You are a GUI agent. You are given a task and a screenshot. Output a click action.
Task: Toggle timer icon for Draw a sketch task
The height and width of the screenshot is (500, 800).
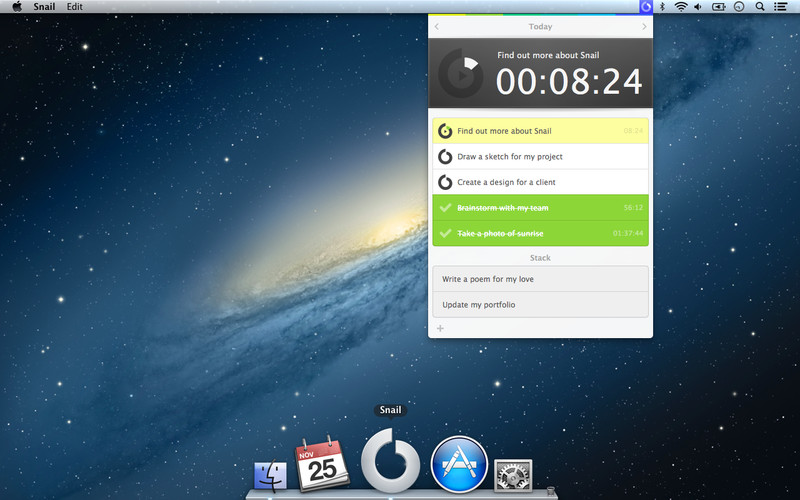(x=445, y=157)
